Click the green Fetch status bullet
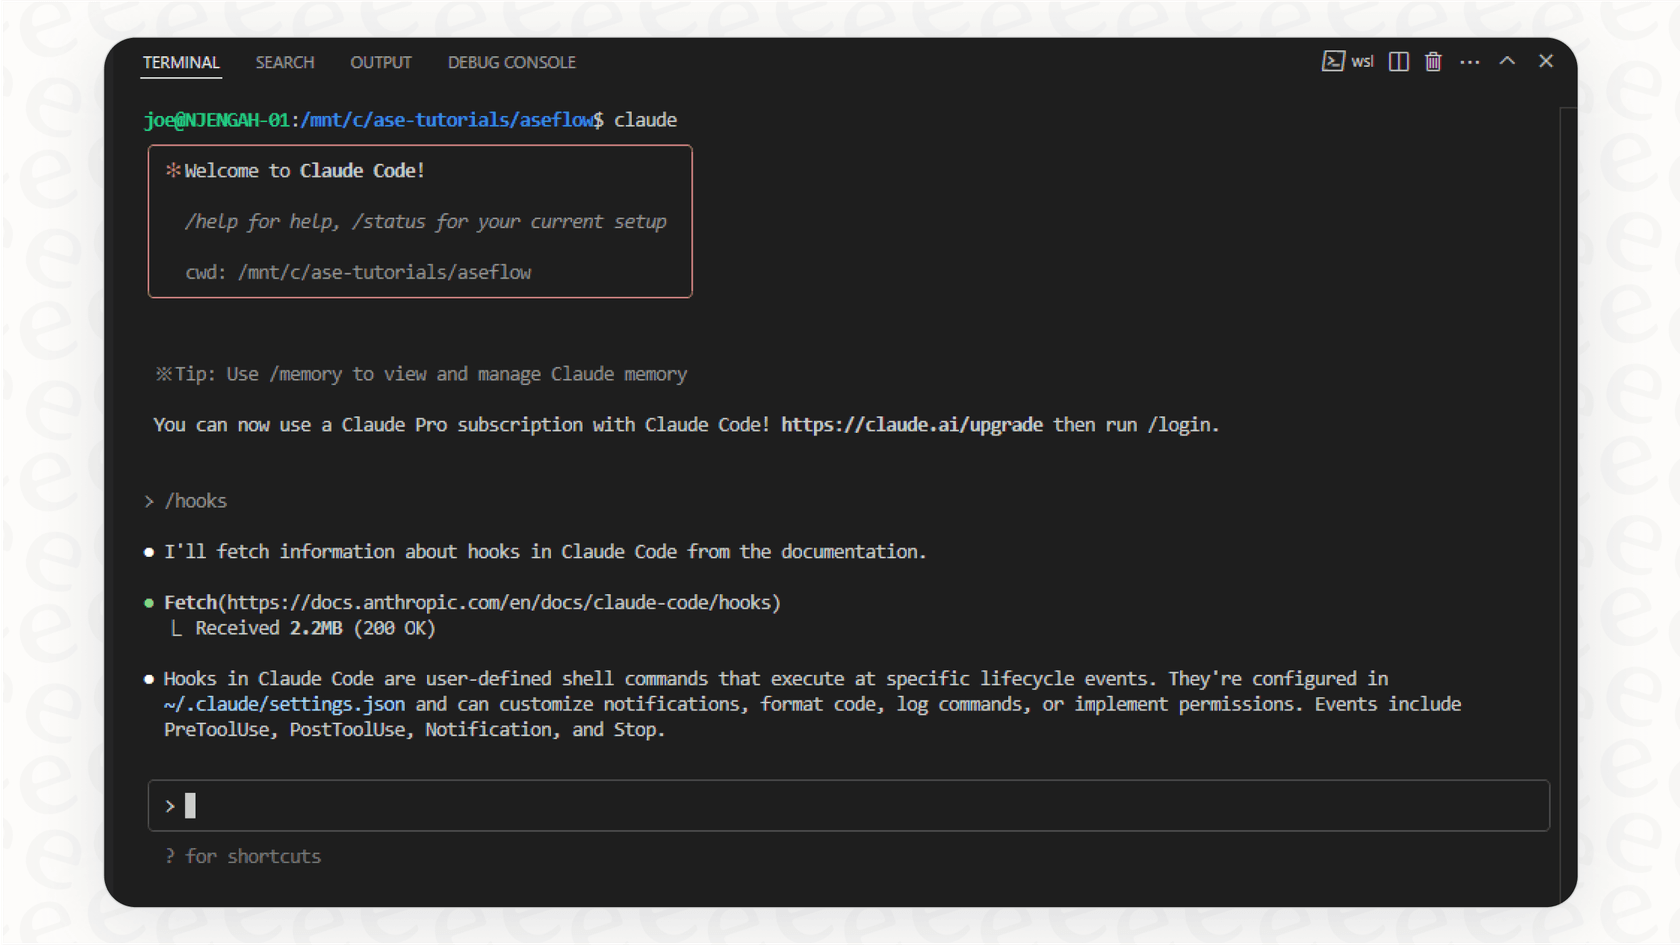 click(147, 602)
